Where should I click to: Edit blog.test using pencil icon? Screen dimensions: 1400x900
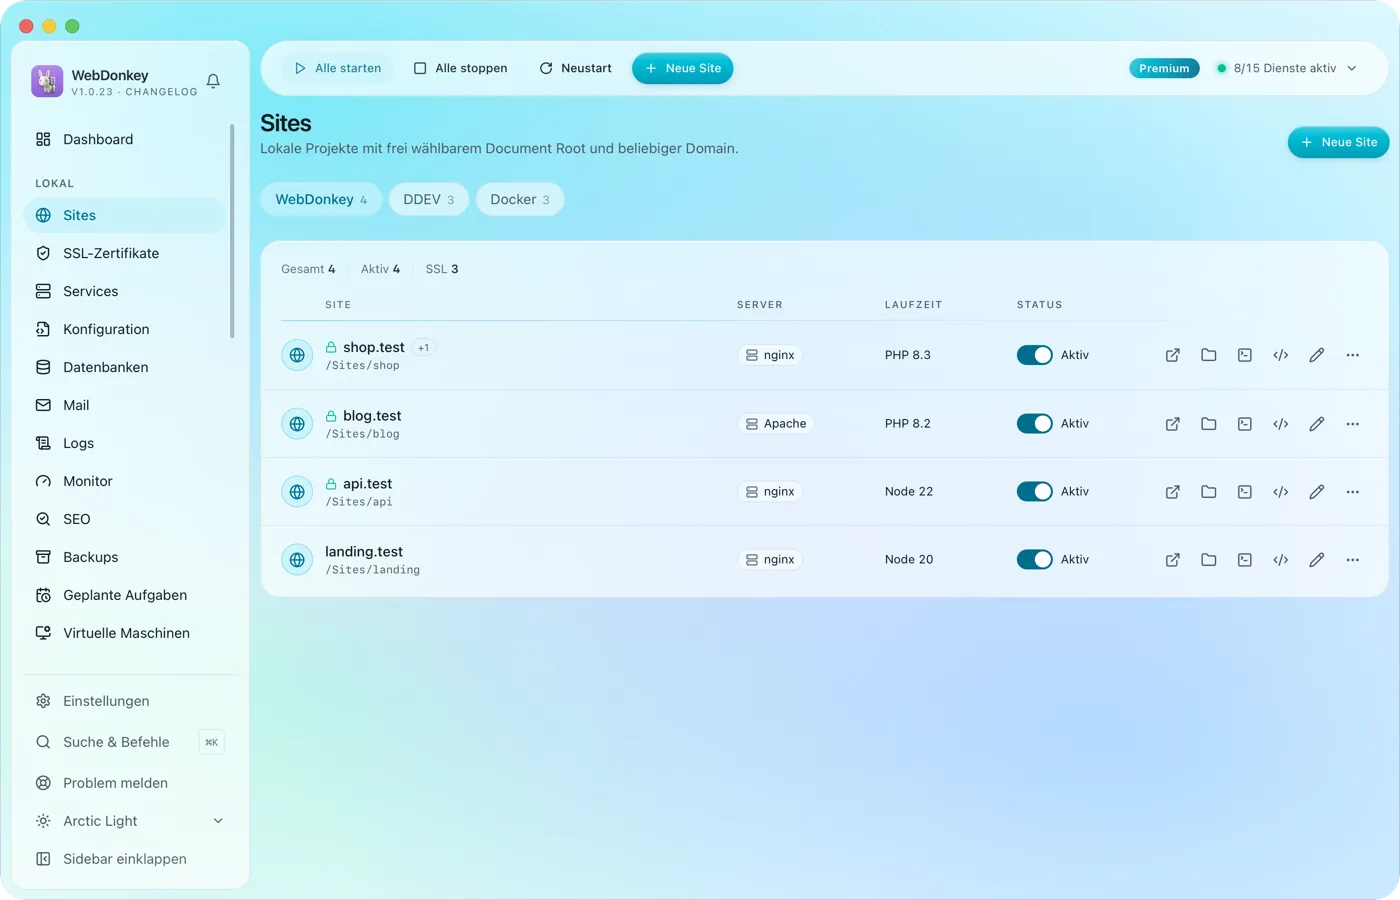(1317, 424)
